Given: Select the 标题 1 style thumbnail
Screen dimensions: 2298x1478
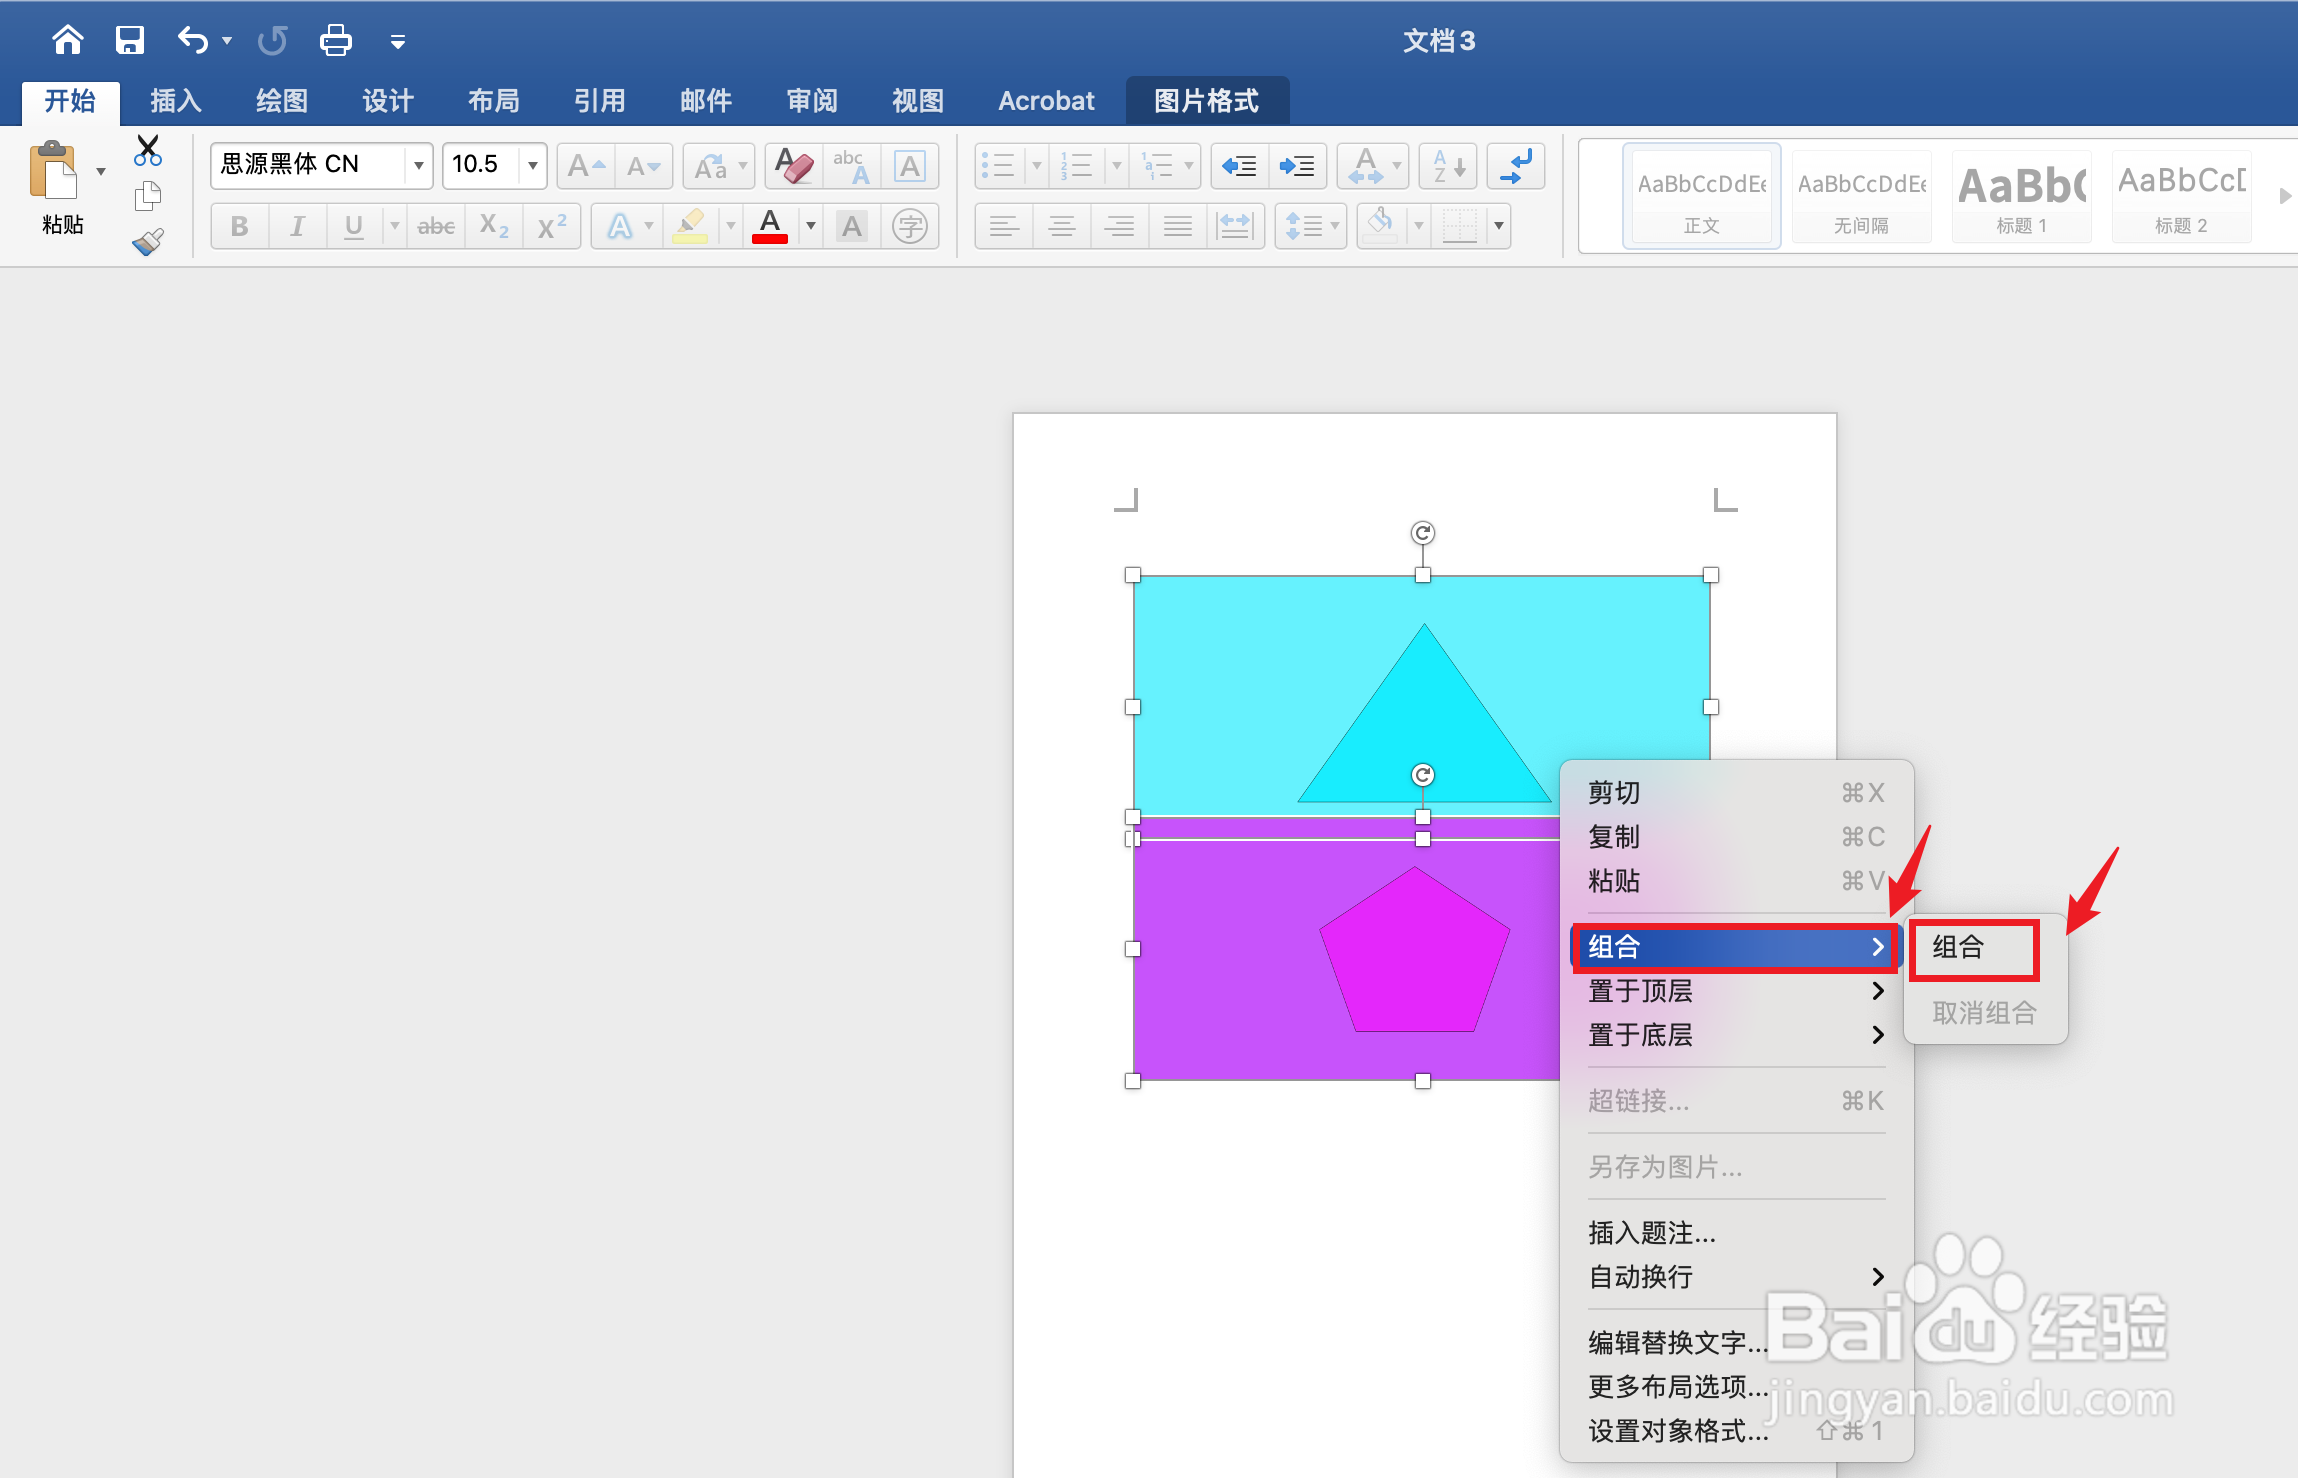Looking at the screenshot, I should click(x=2021, y=196).
